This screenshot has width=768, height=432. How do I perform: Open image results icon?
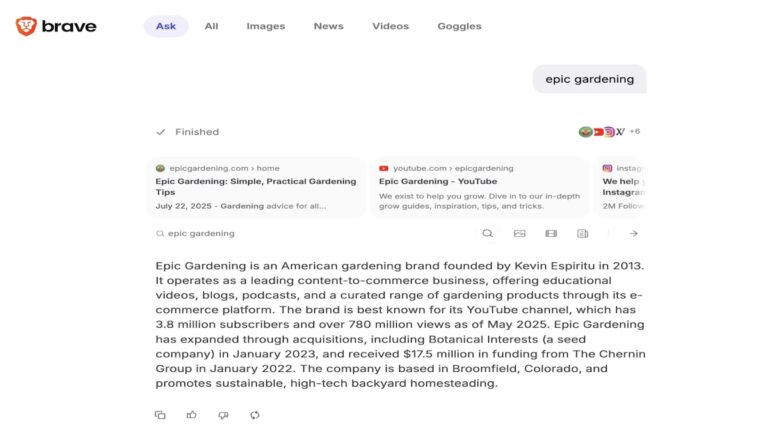point(519,233)
